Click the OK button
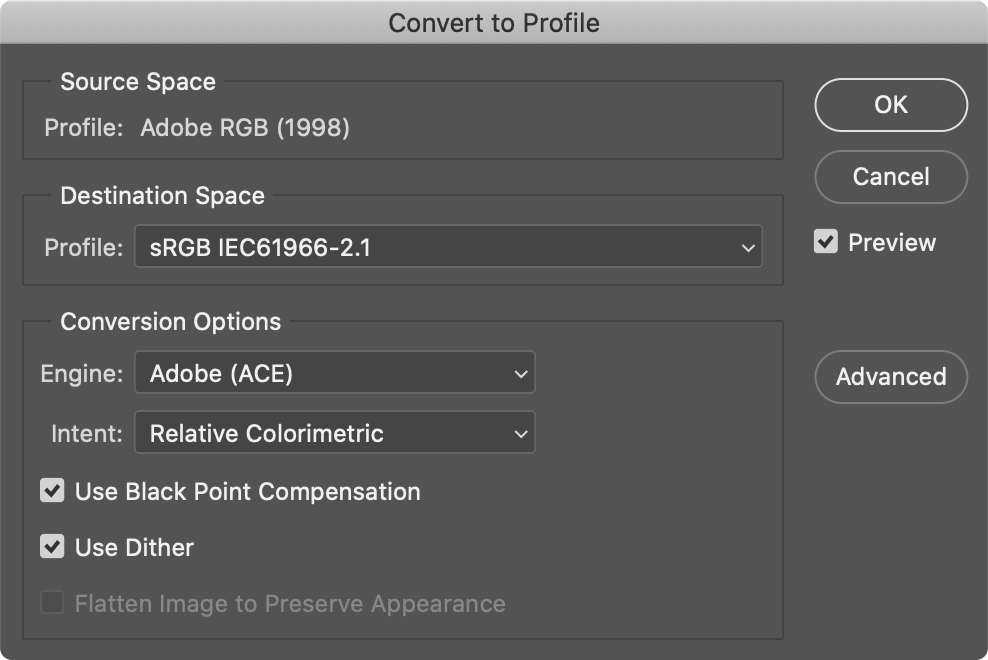 tap(890, 105)
